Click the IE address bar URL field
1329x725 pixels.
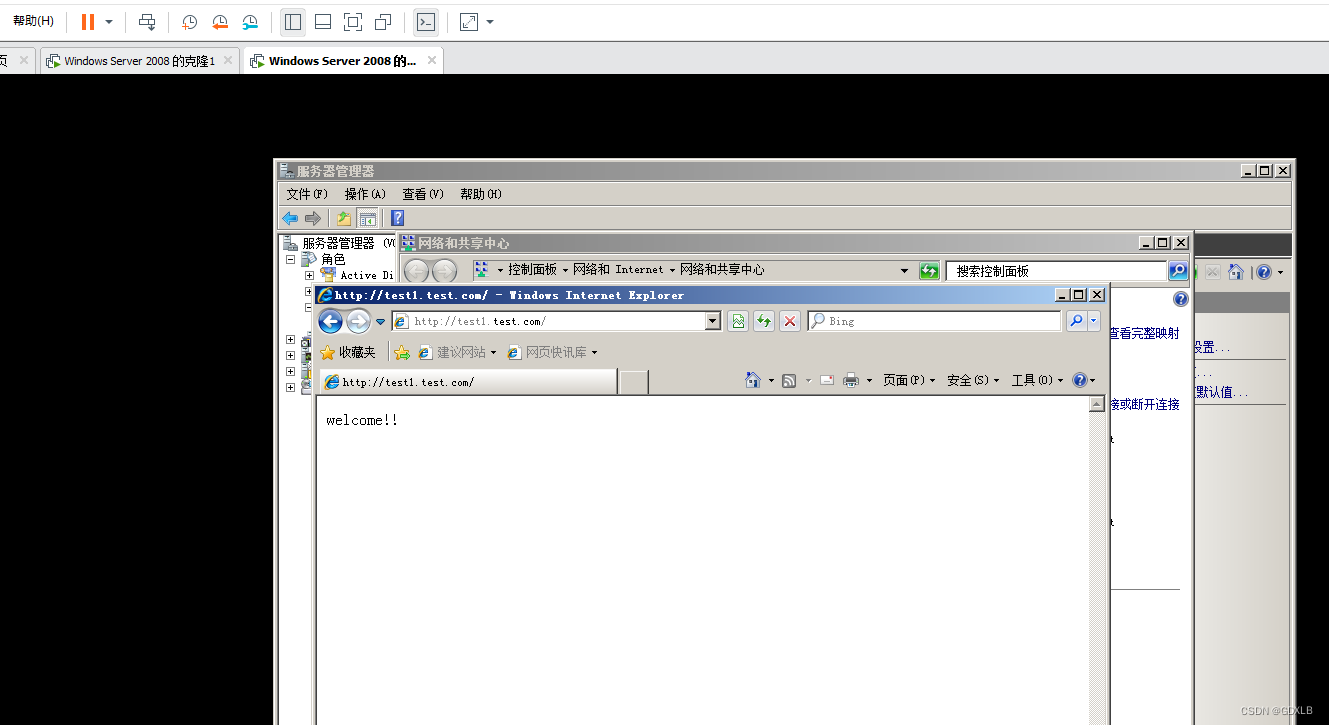coord(548,321)
